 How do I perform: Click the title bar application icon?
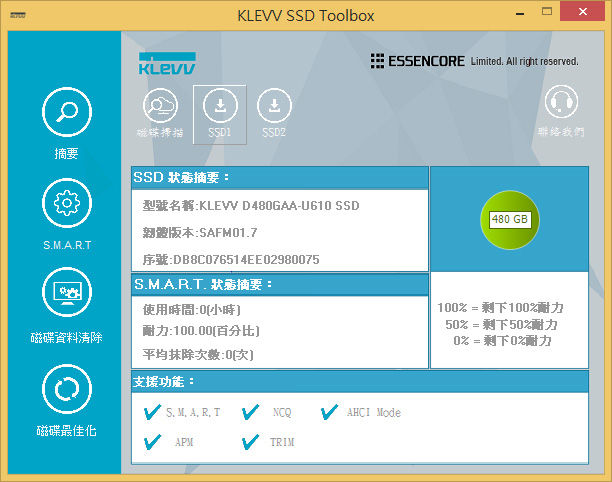18,16
